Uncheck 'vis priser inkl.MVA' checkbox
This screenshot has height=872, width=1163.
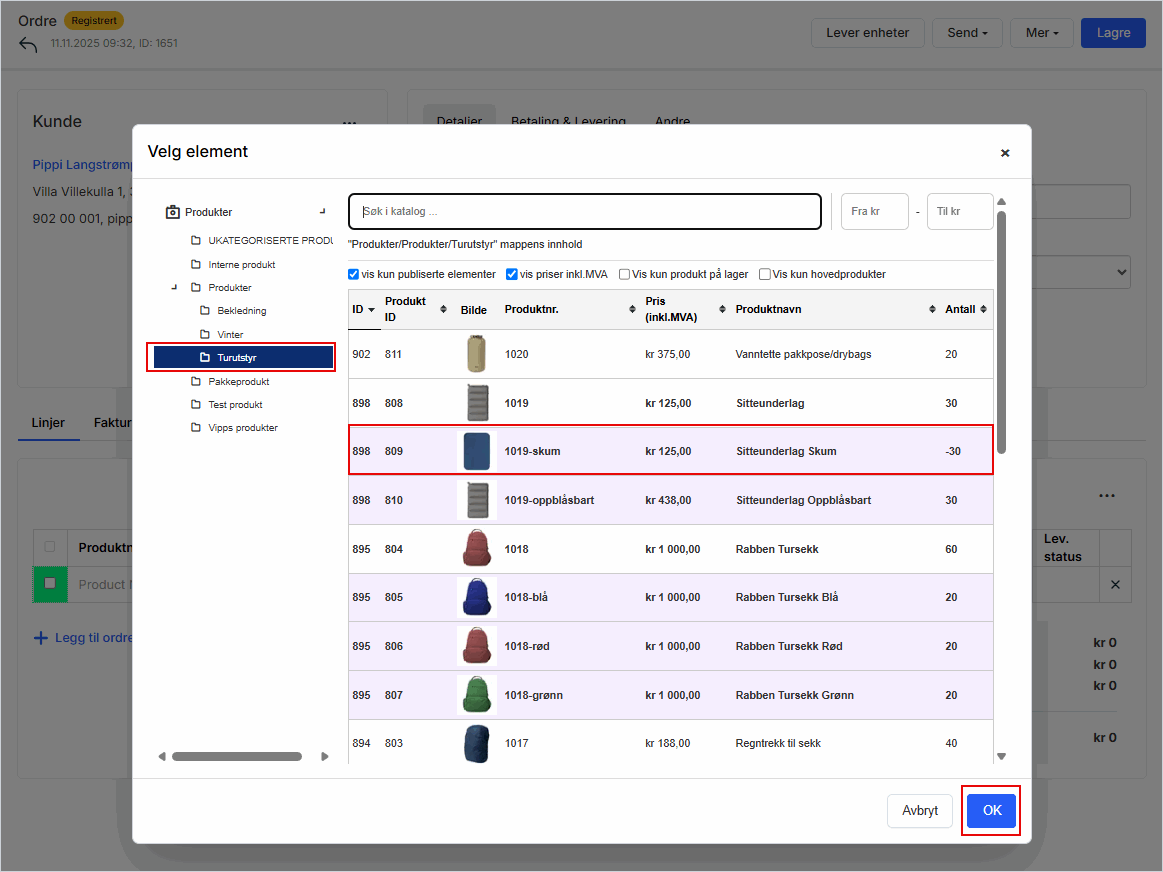tap(512, 274)
